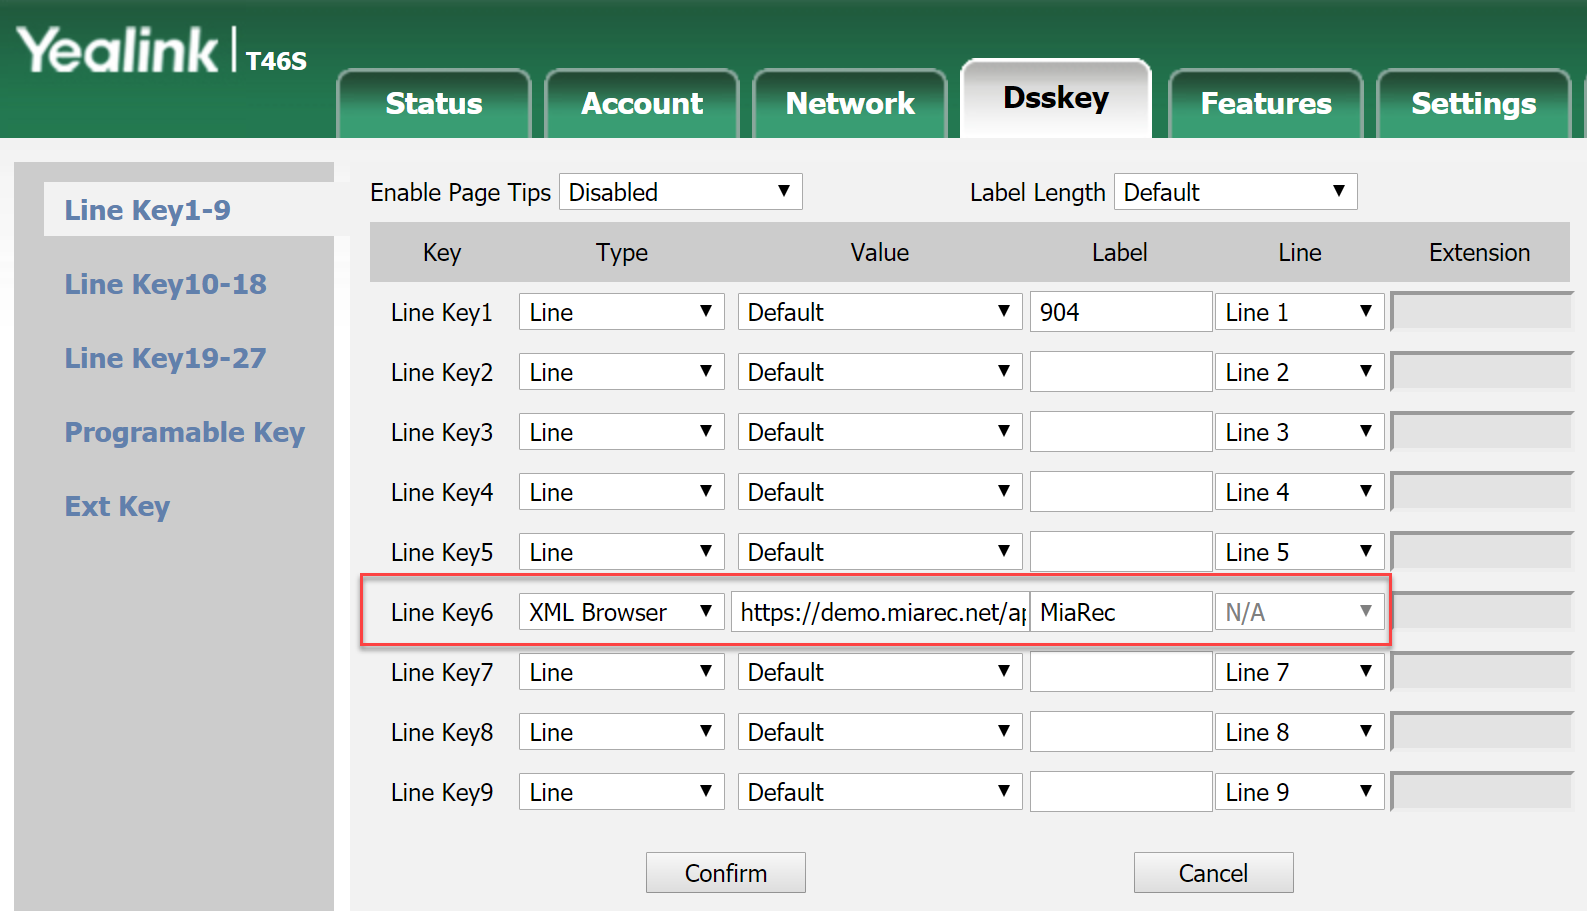The height and width of the screenshot is (911, 1587).
Task: Go to the Settings tab
Action: pos(1474,103)
